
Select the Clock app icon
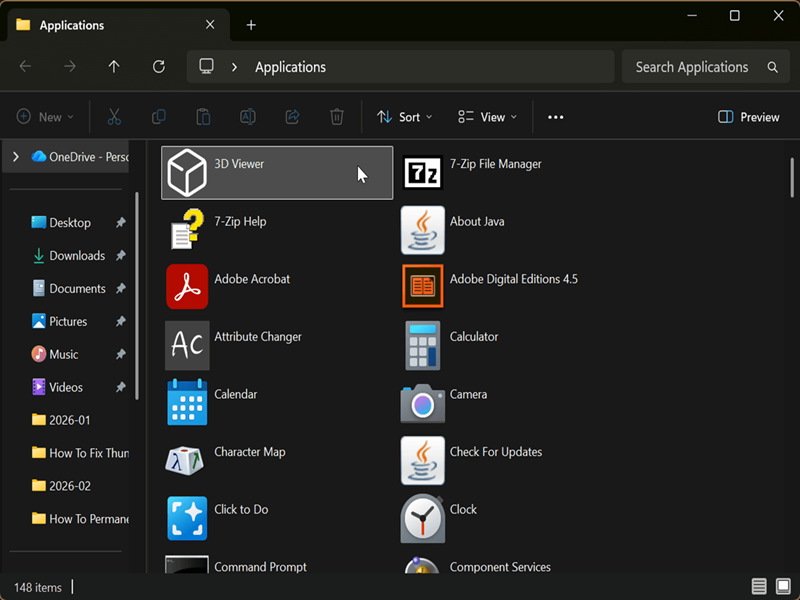click(x=422, y=519)
